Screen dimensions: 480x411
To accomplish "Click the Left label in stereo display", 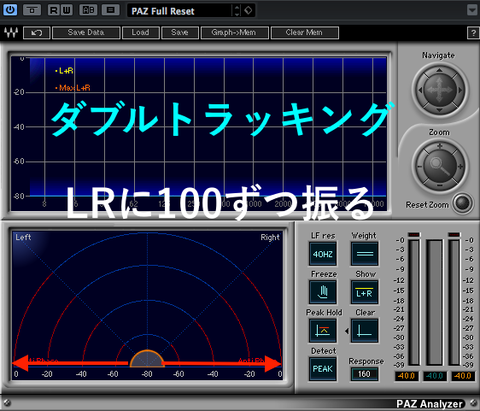I will tap(23, 237).
